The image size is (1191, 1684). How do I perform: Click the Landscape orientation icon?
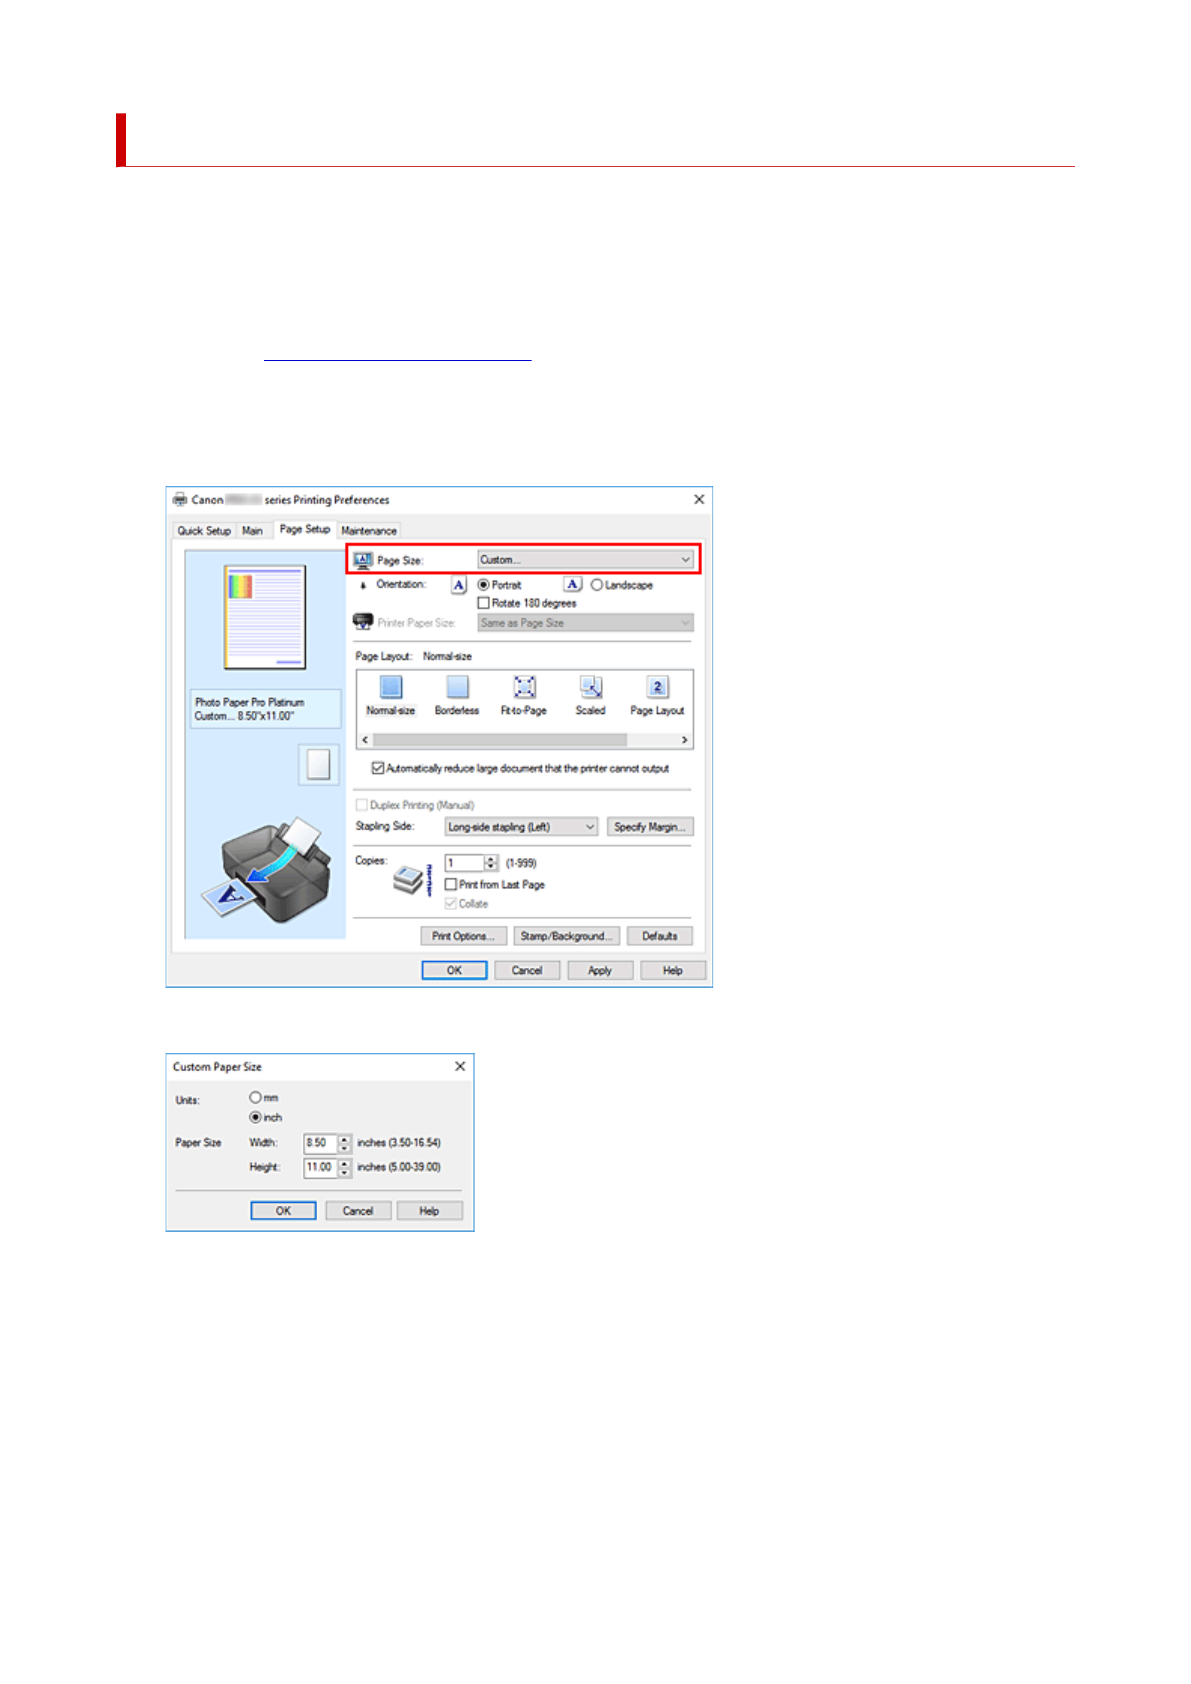click(x=573, y=585)
